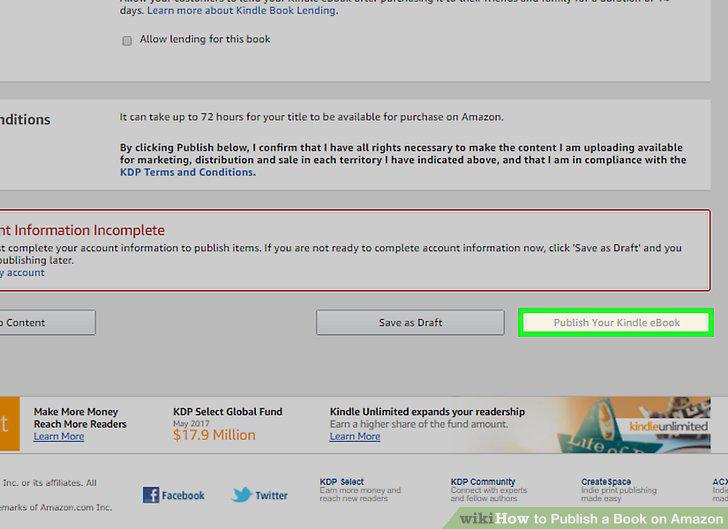Click Publish Your Kindle eBook button
The width and height of the screenshot is (728, 529).
click(616, 322)
